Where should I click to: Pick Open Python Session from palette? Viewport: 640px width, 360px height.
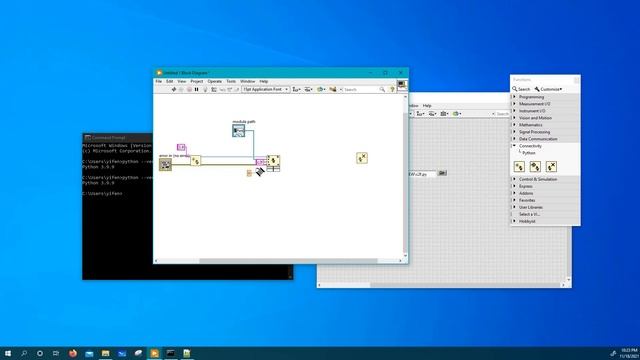(519, 167)
